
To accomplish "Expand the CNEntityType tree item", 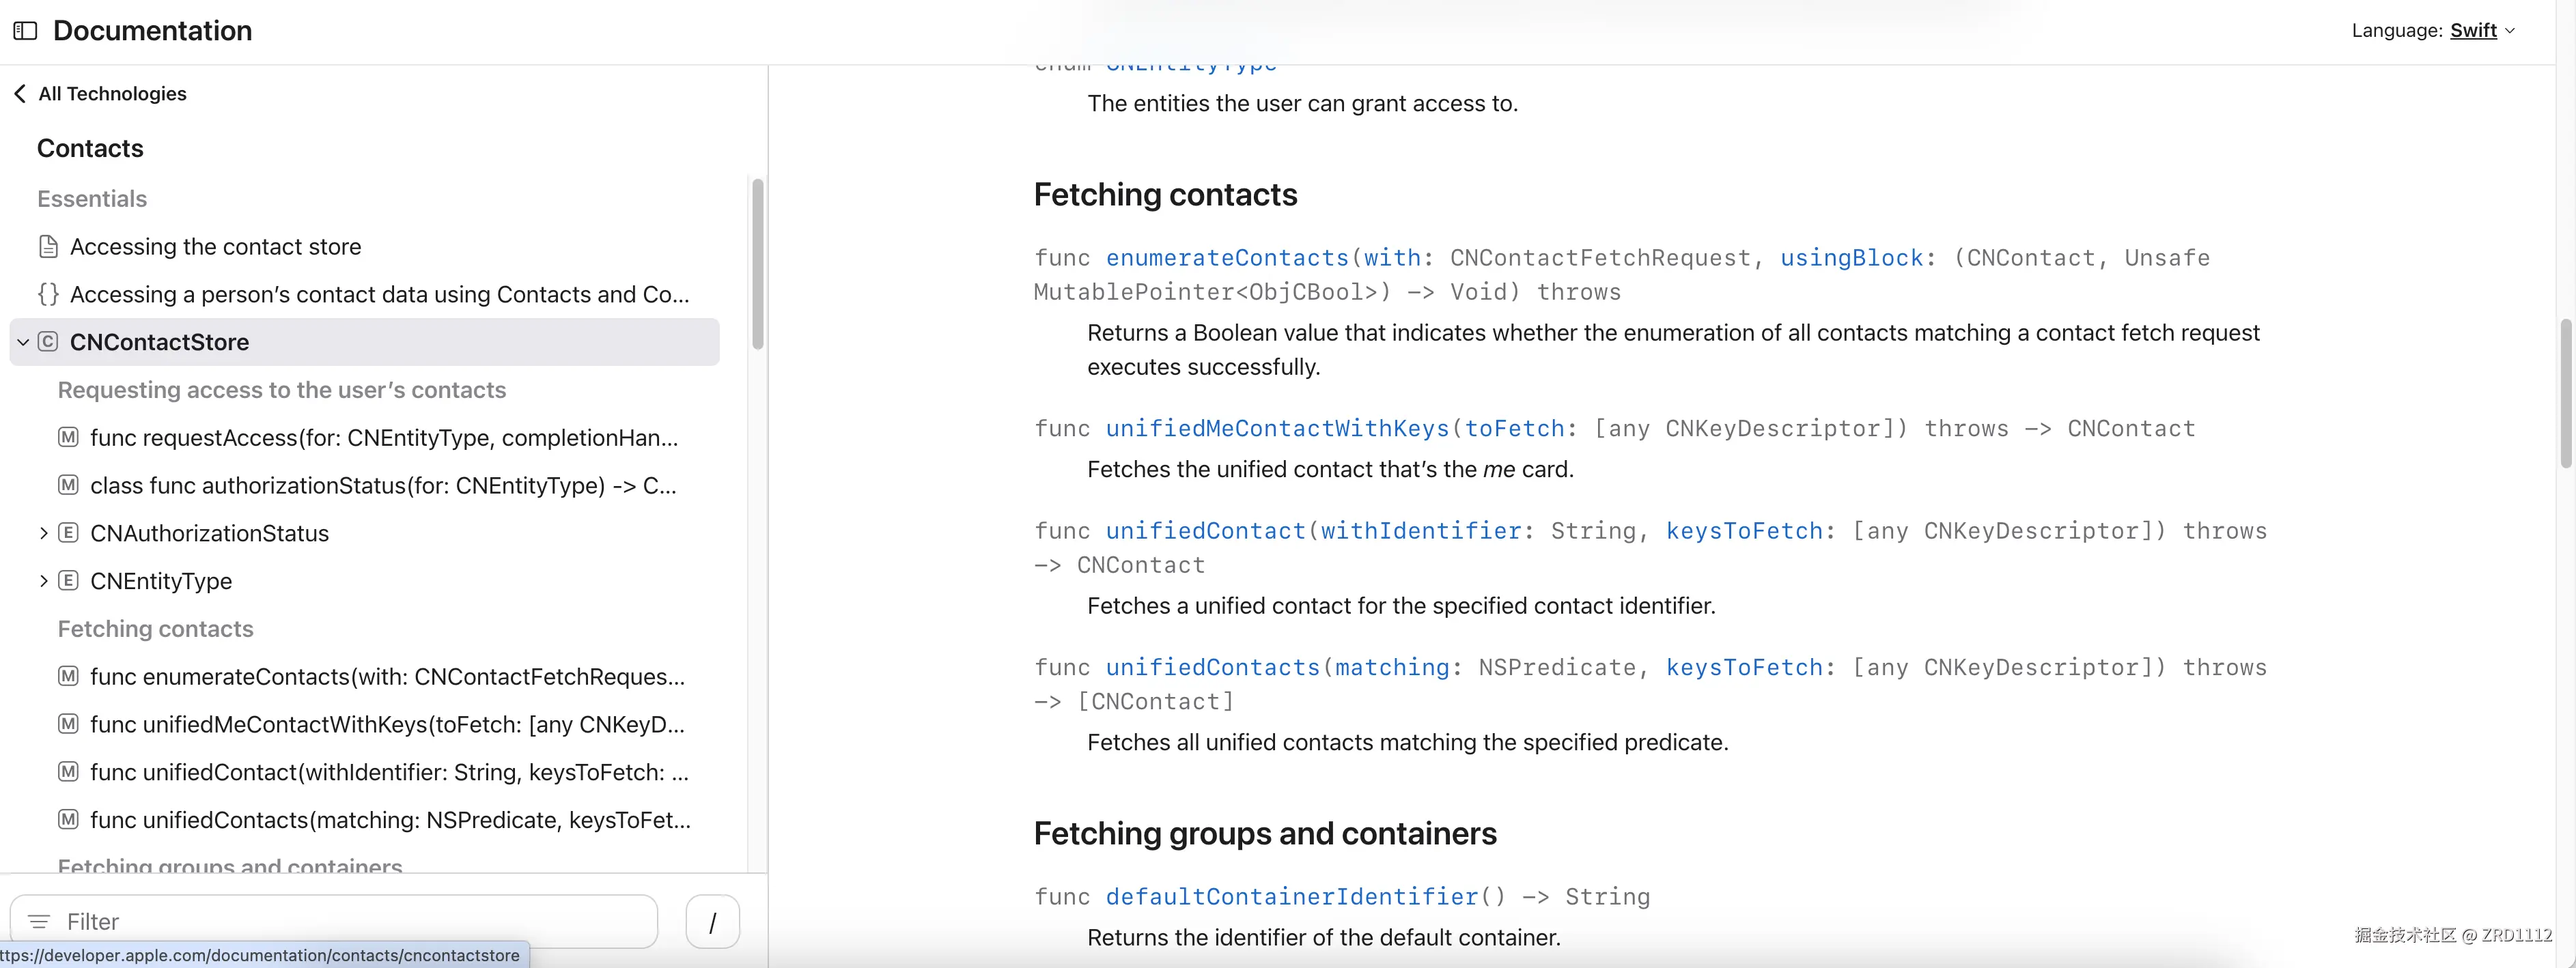I will click(43, 581).
